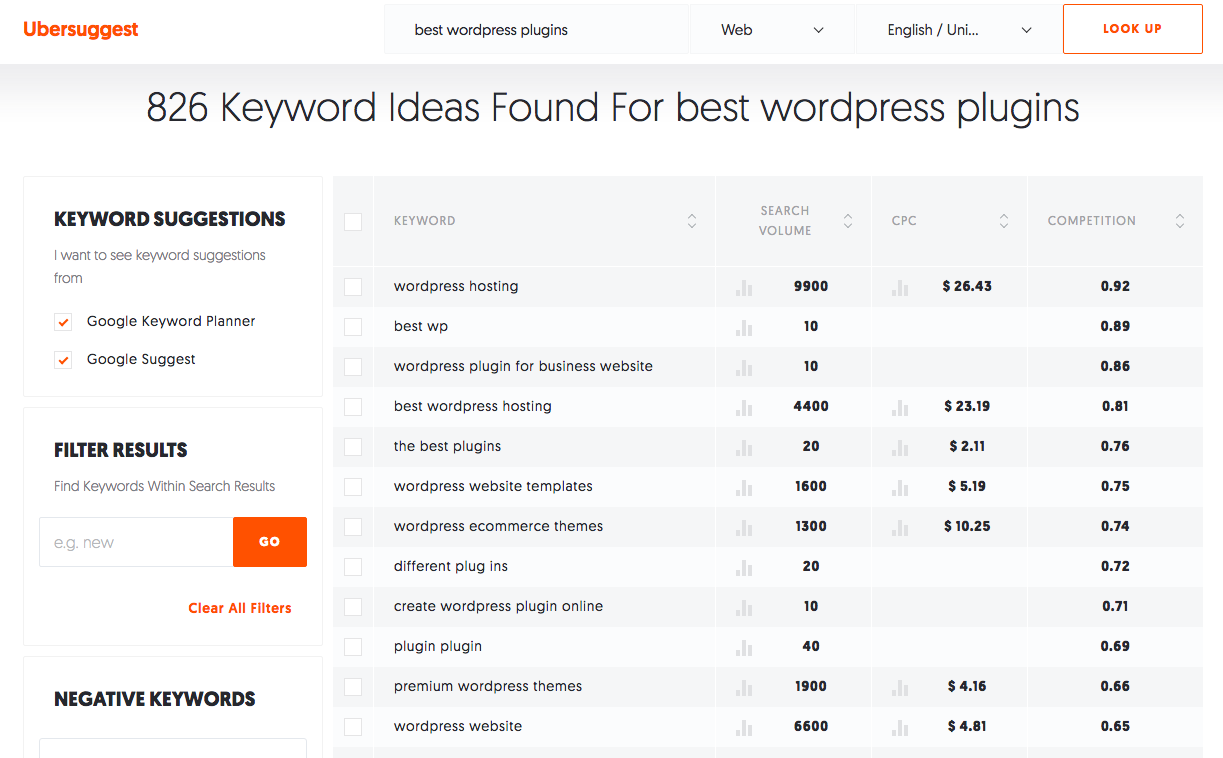Click the Ubersuggest logo
1223x758 pixels.
point(81,30)
